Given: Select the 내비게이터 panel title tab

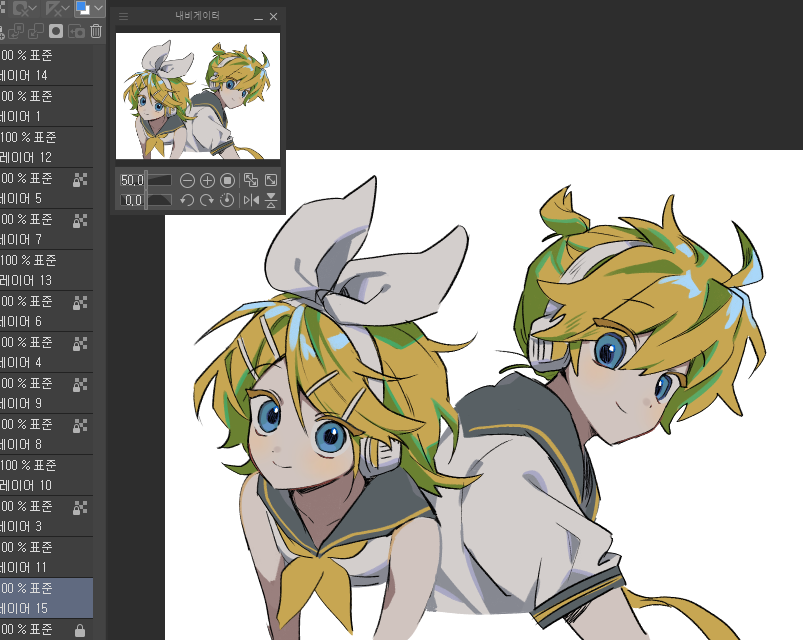Looking at the screenshot, I should tap(197, 16).
